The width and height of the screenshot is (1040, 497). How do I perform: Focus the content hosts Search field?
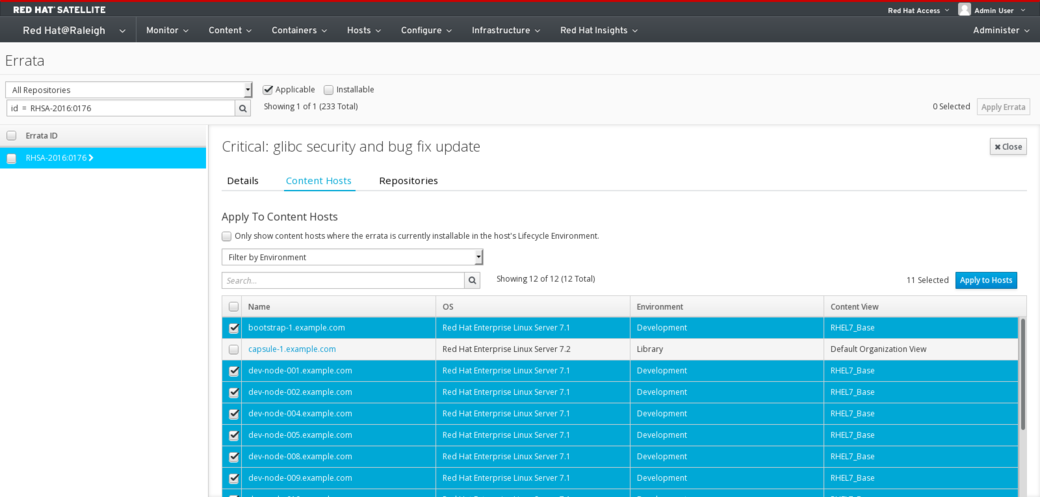(x=343, y=281)
